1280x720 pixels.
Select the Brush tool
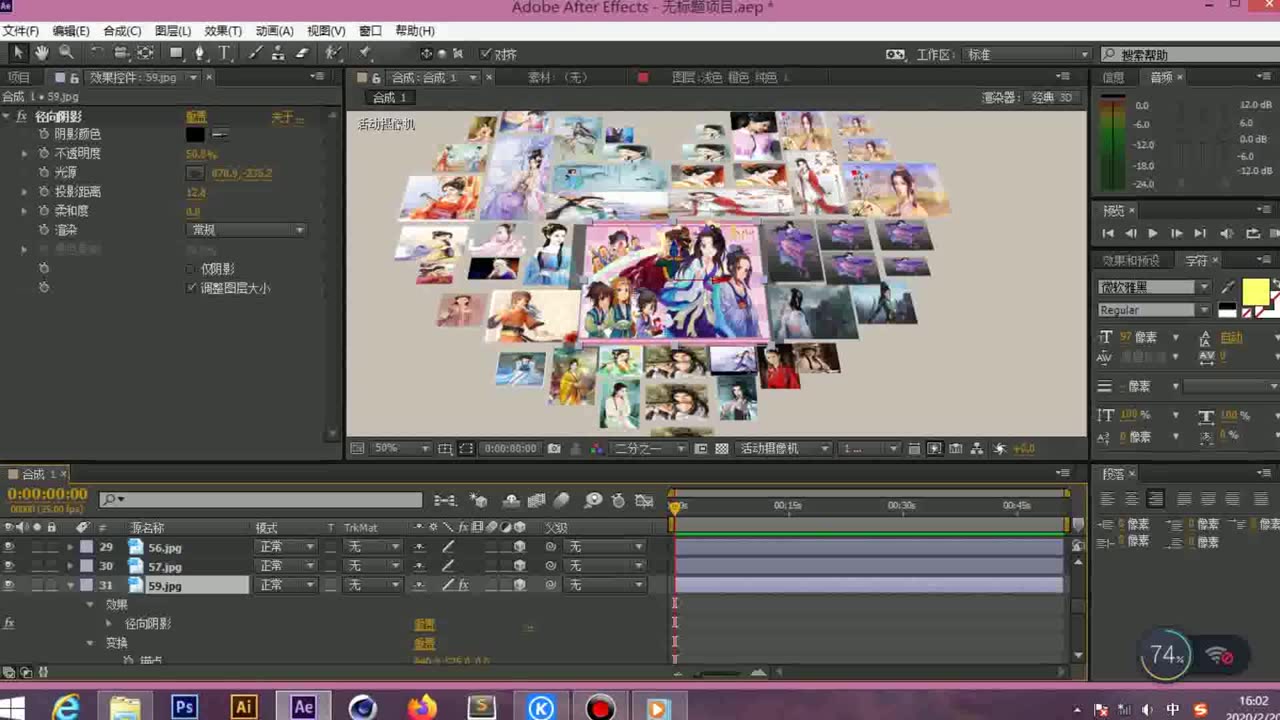point(255,53)
